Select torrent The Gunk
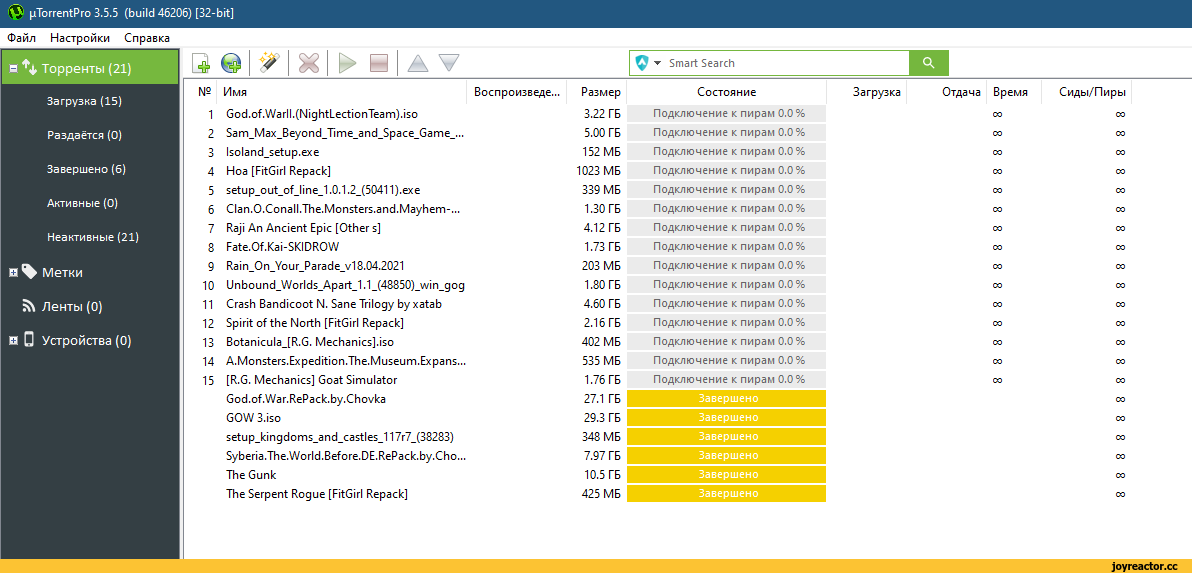This screenshot has width=1192, height=573. 251,475
